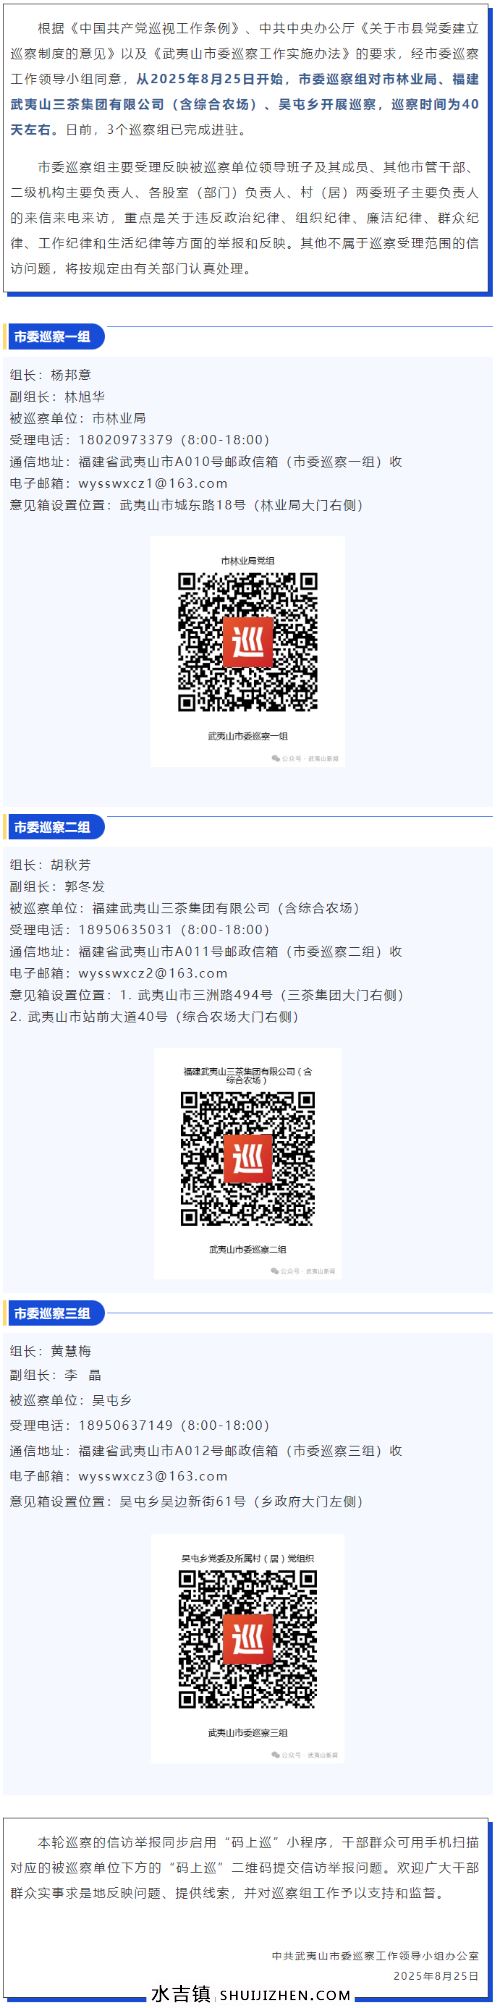The image size is (500, 2008).
Task: Click the 公众号 武夷山新闻 label under first QR
Action: pos(306,759)
